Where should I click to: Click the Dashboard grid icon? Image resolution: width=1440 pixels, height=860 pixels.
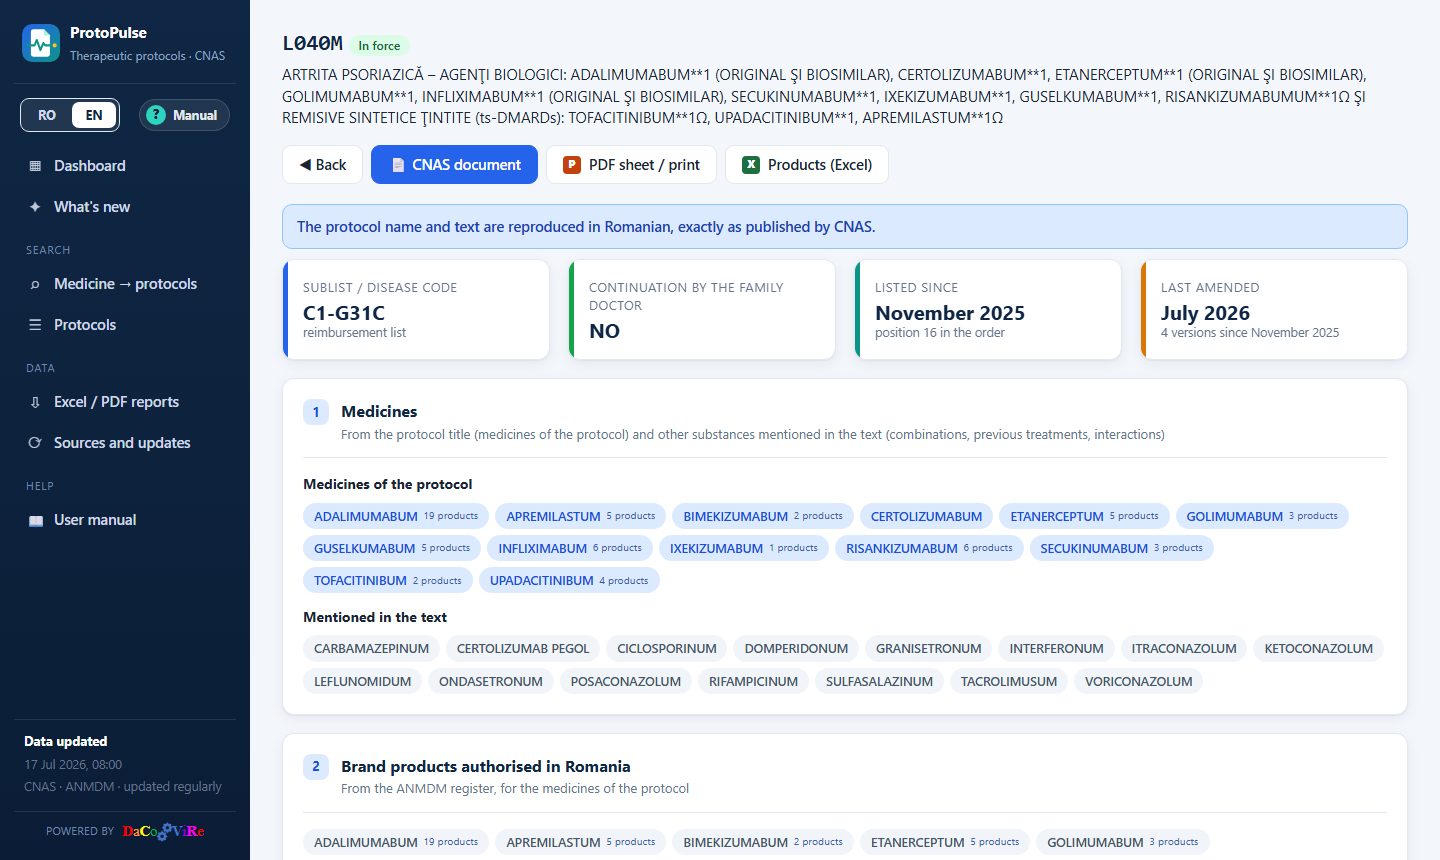click(x=35, y=166)
